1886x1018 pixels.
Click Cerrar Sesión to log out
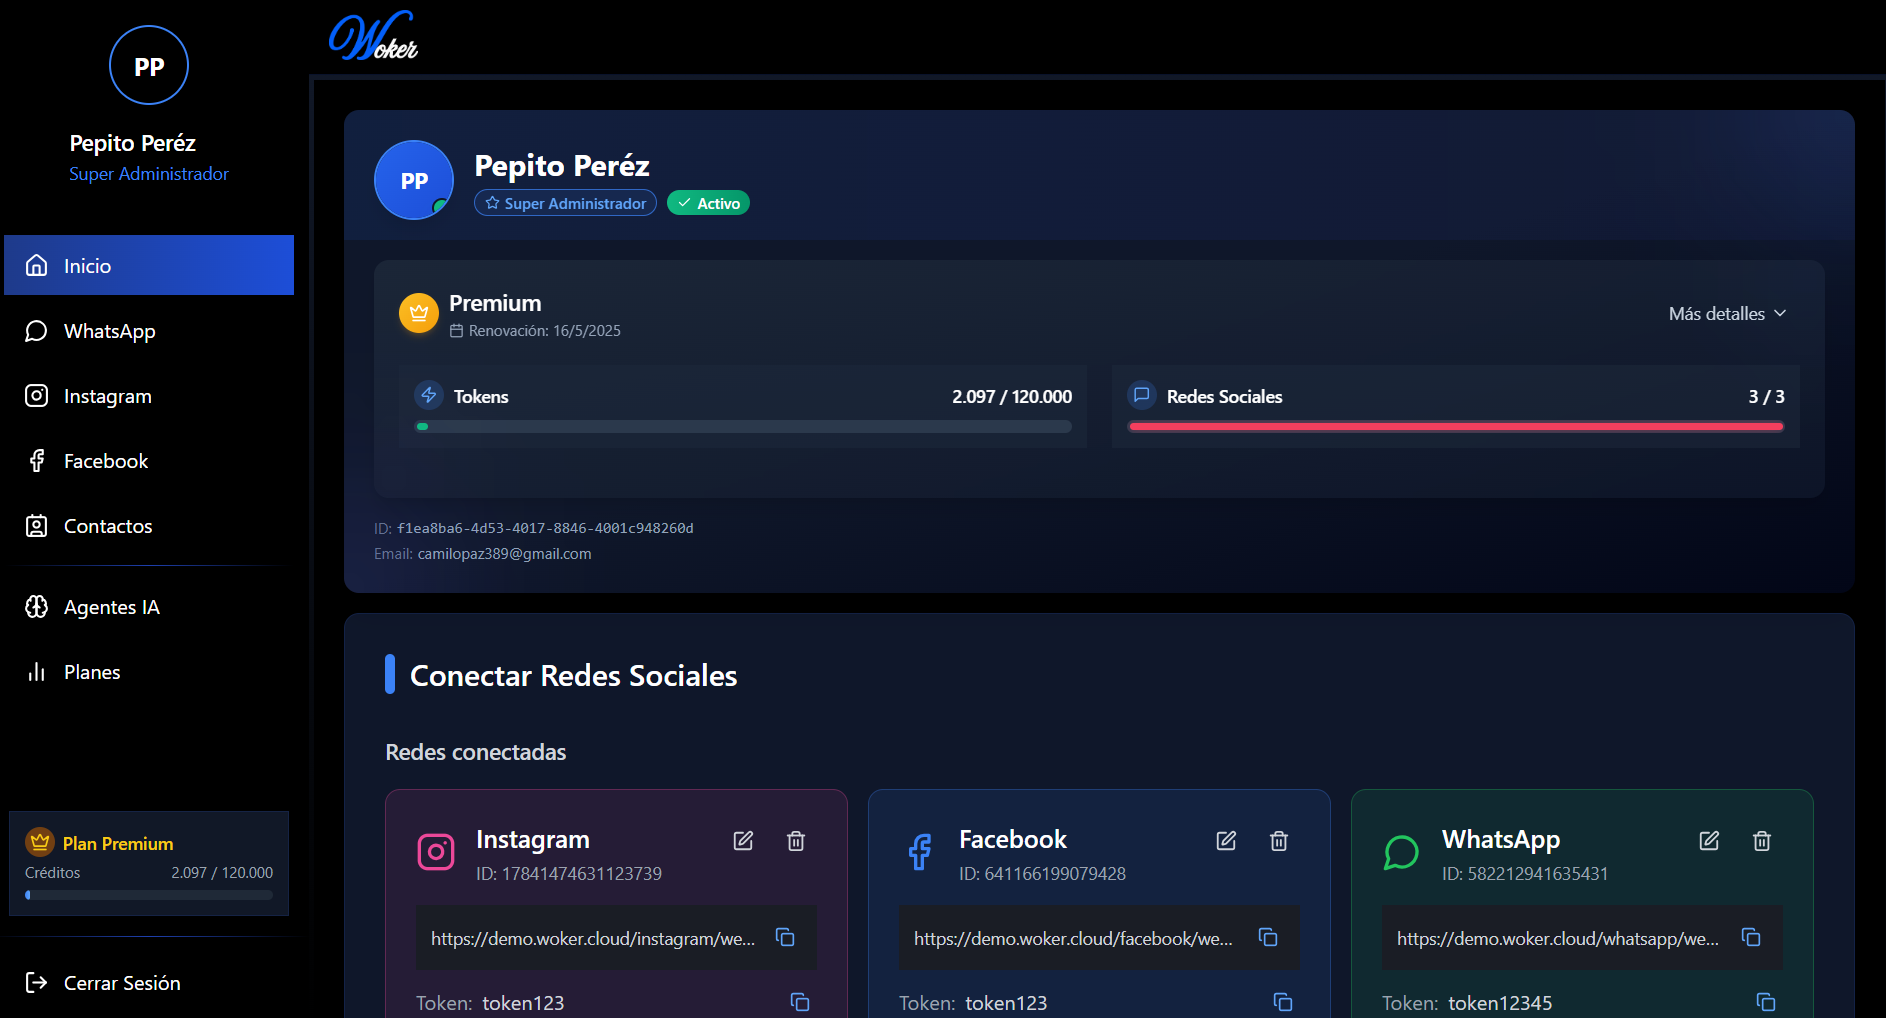[x=121, y=982]
